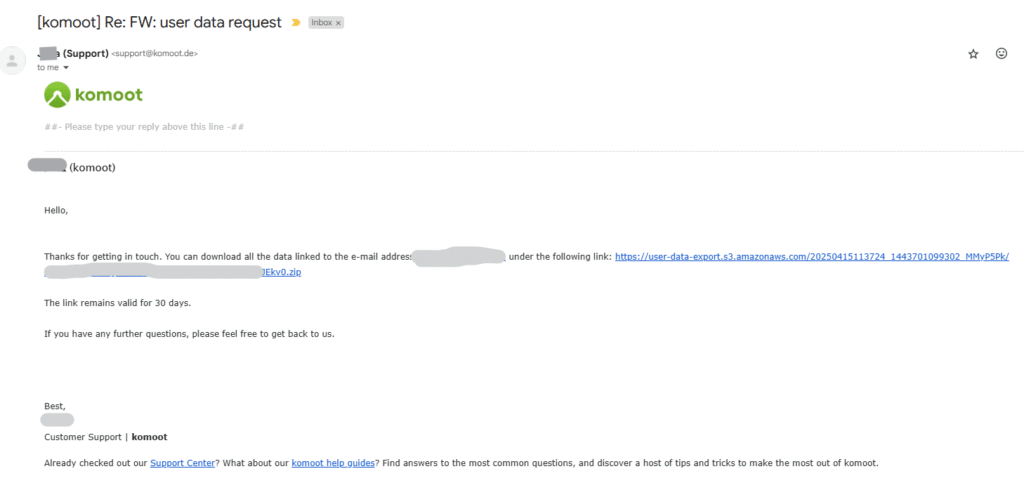Click the "Please type your reply above this line" text
Viewport: 1024px width, 490px height.
tap(144, 127)
